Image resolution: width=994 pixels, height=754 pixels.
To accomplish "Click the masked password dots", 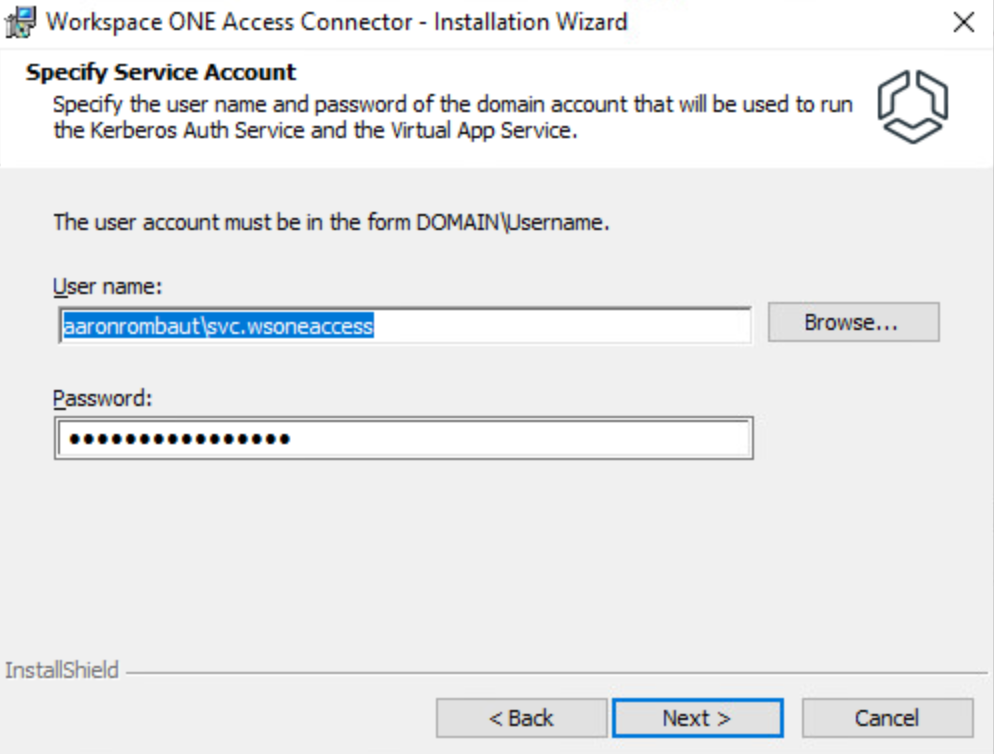I will tap(175, 439).
